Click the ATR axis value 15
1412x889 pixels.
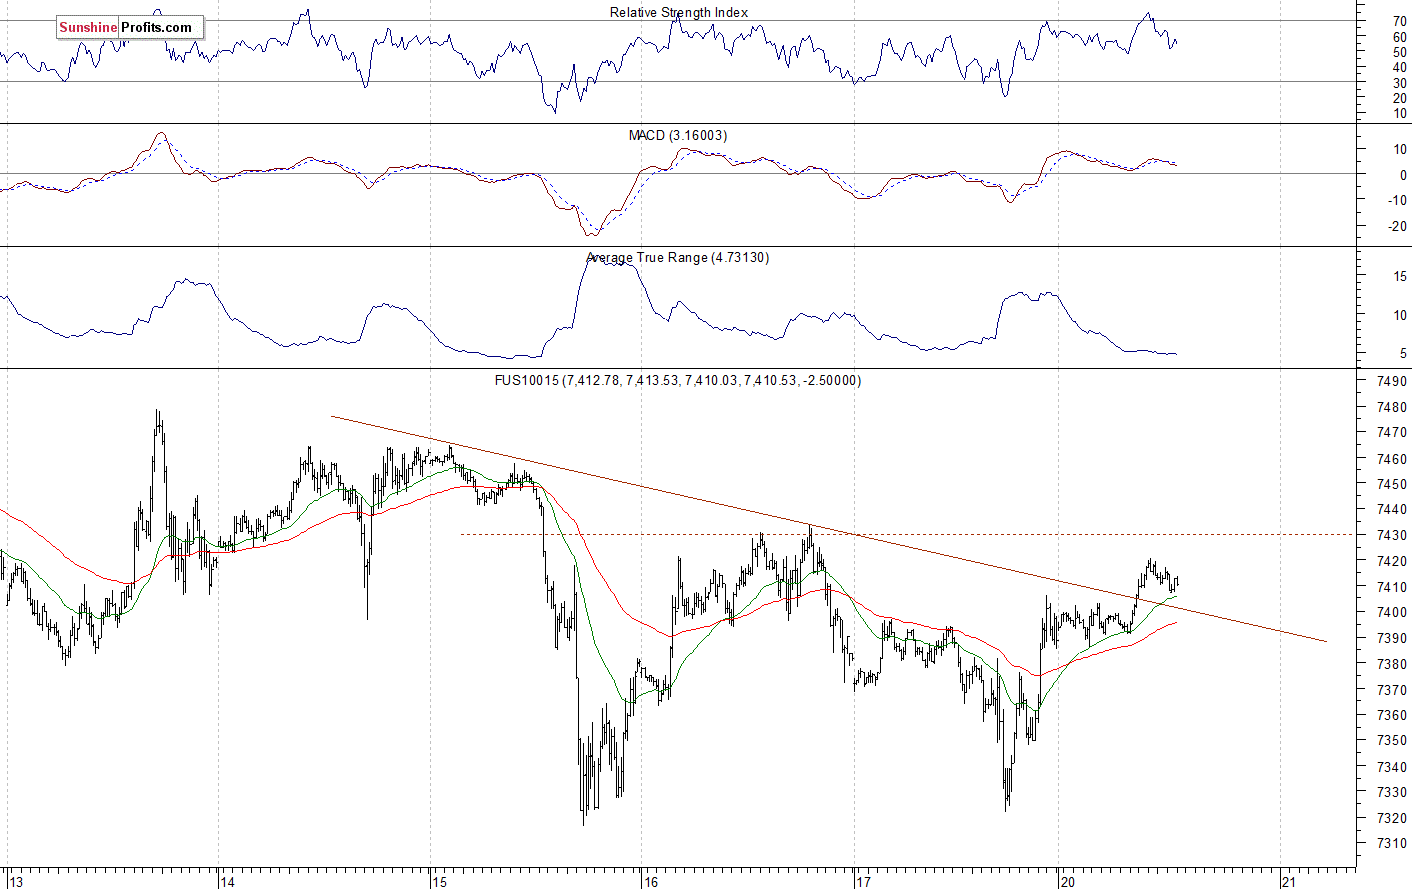pyautogui.click(x=1399, y=277)
